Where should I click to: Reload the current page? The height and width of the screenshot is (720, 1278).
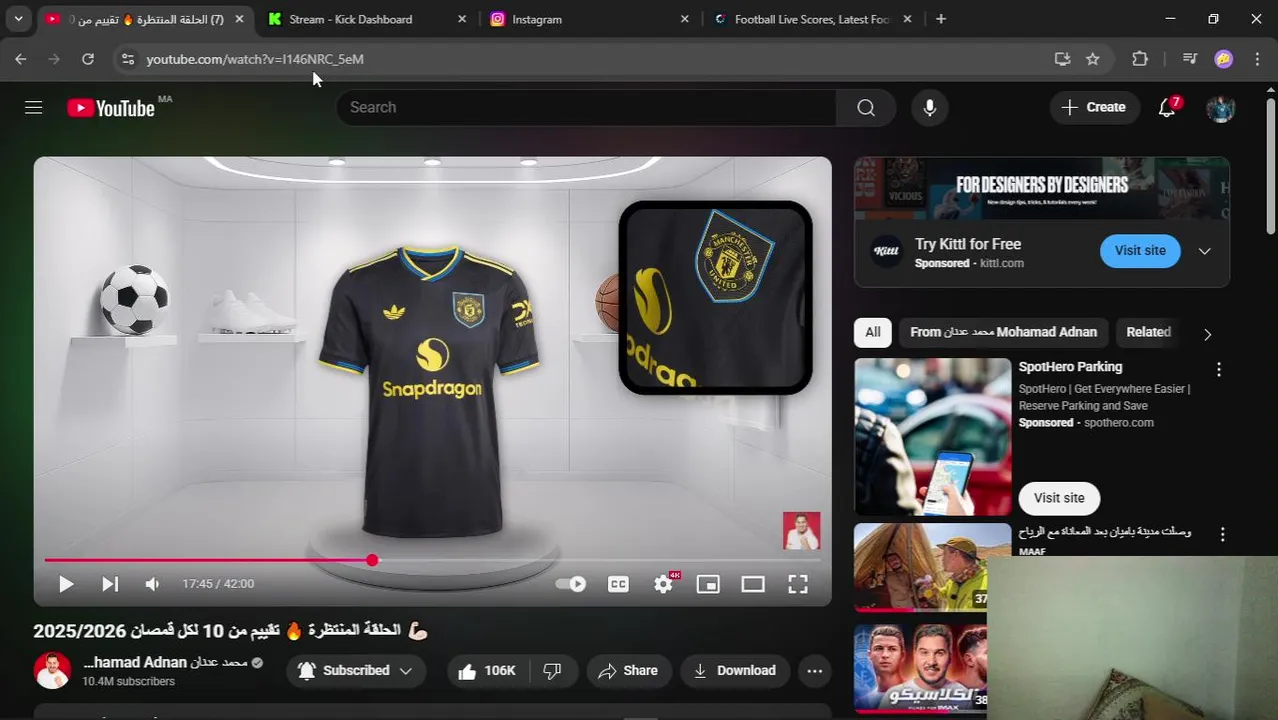coord(88,59)
